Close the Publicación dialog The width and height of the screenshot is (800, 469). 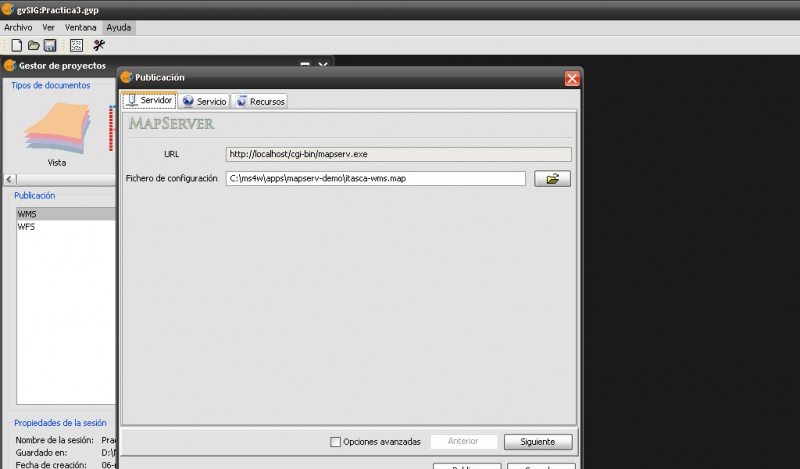point(572,78)
